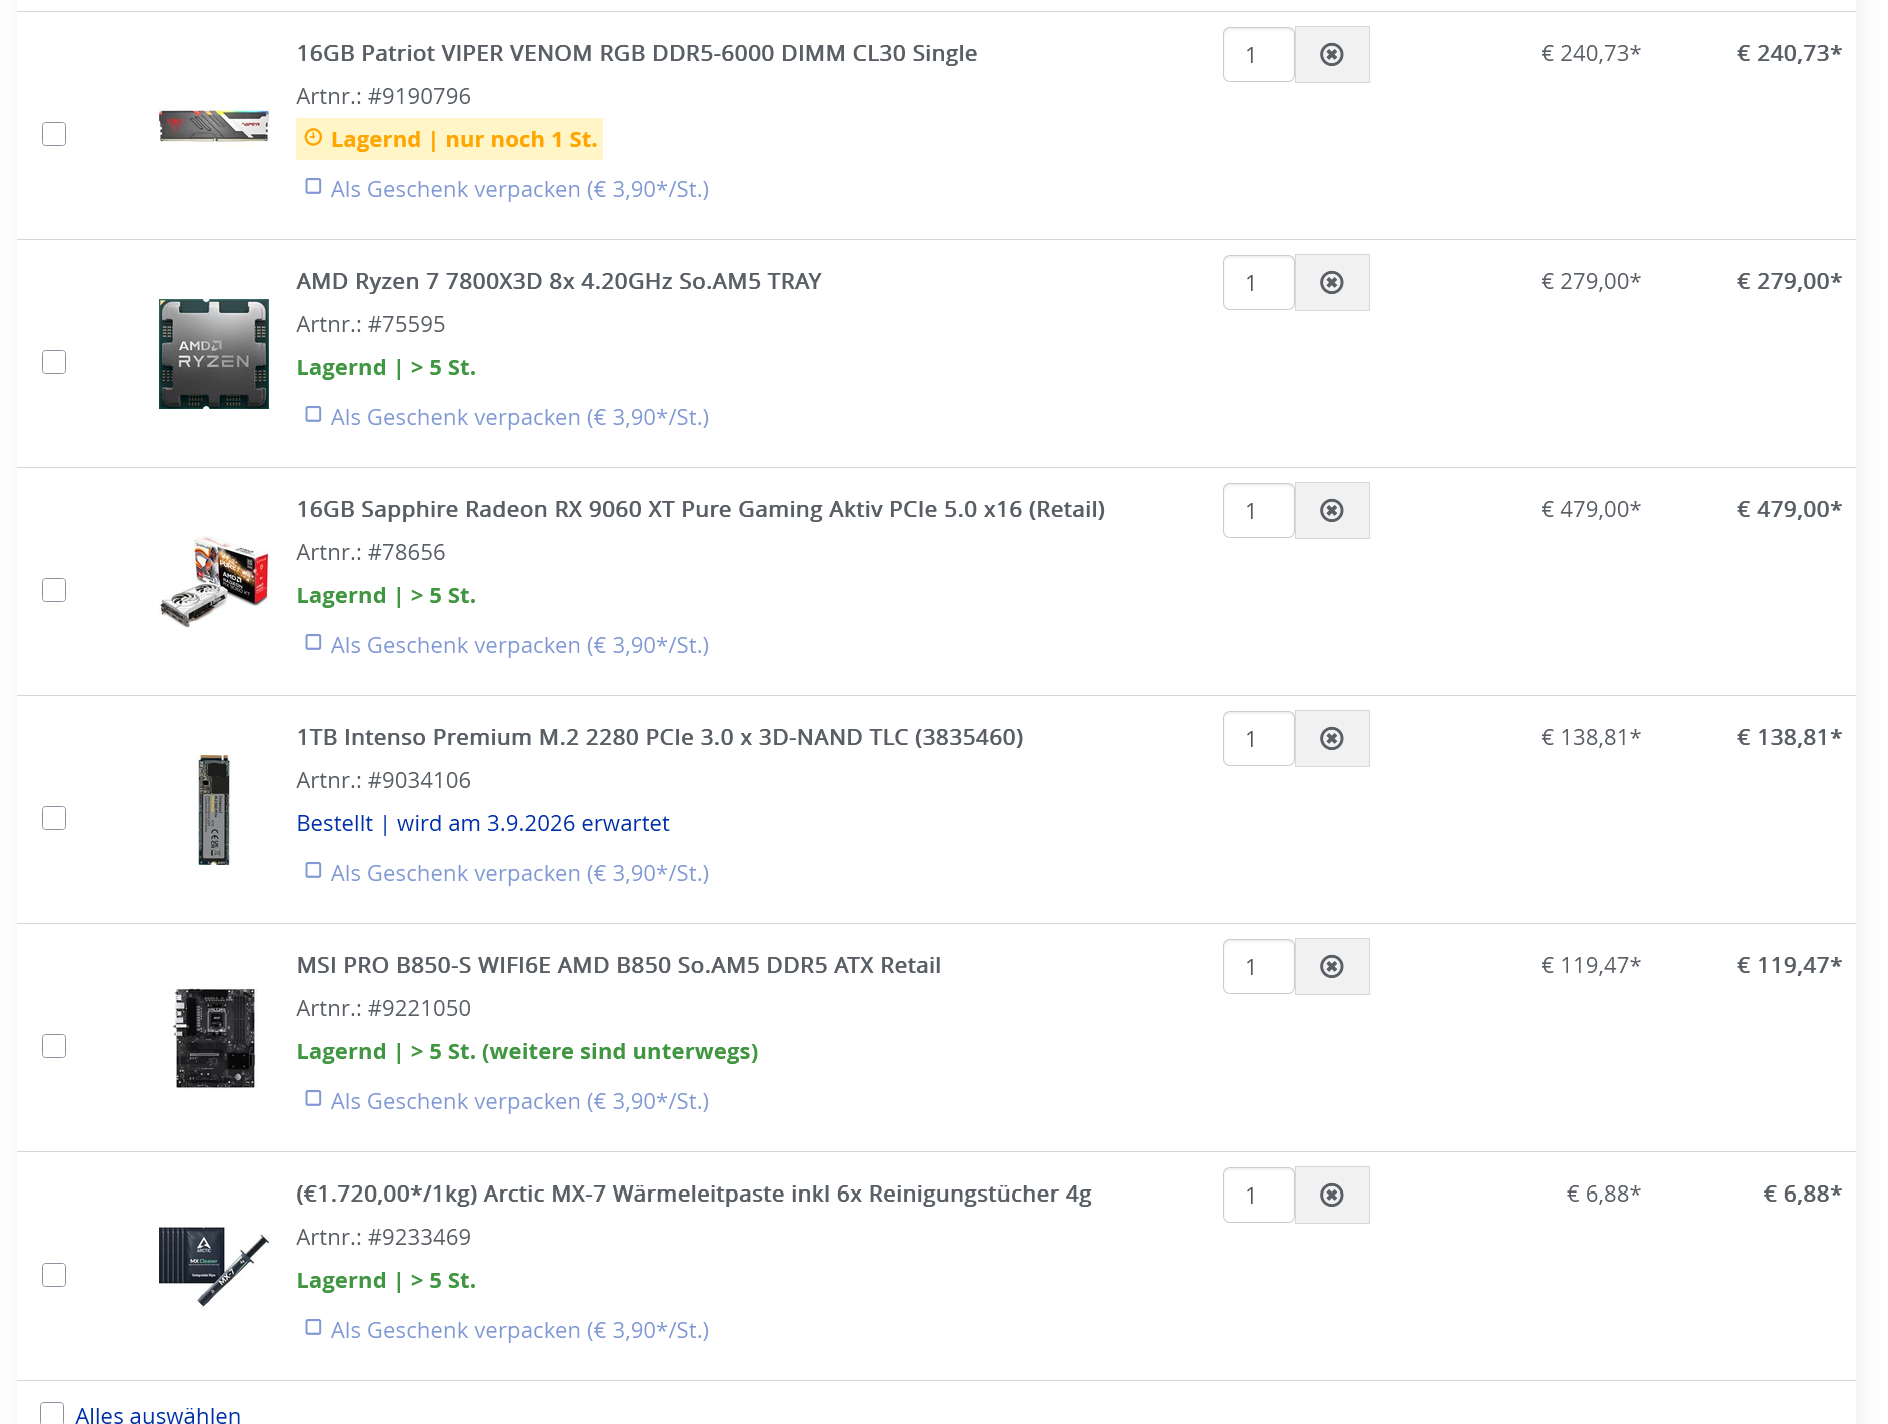Enable gift wrapping for Sapphire Radeon card

(x=313, y=643)
